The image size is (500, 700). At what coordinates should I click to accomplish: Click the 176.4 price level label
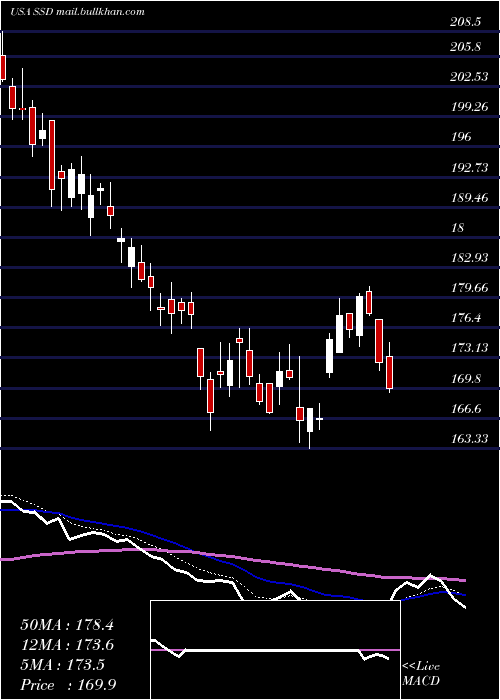point(466,318)
